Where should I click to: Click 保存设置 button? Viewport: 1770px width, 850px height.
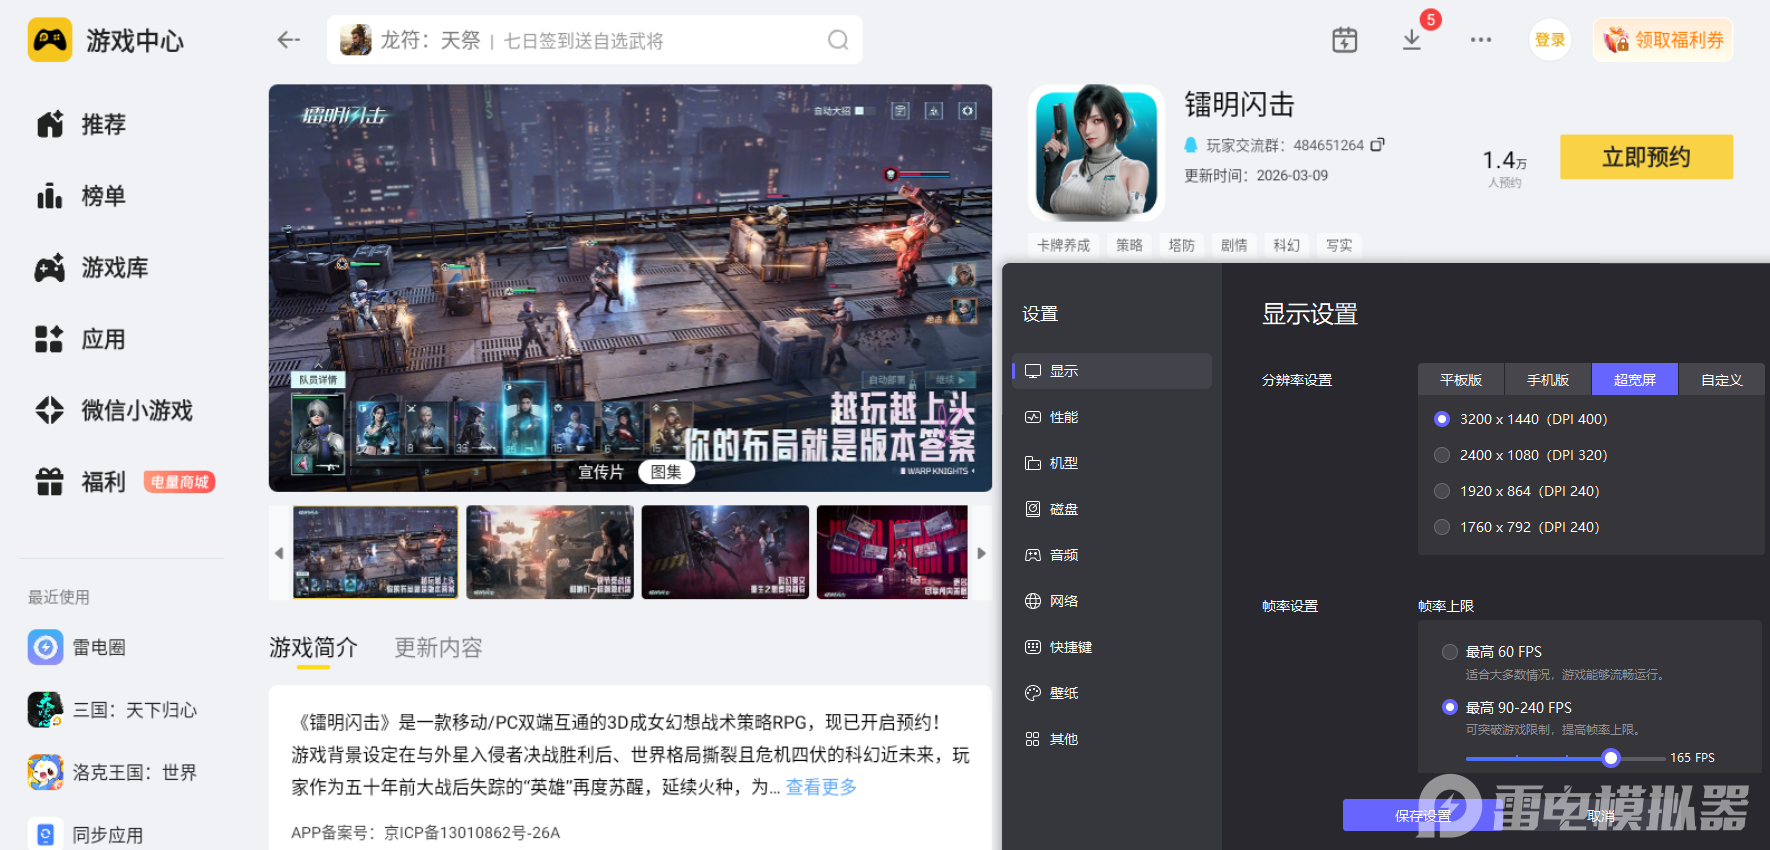coord(1423,816)
